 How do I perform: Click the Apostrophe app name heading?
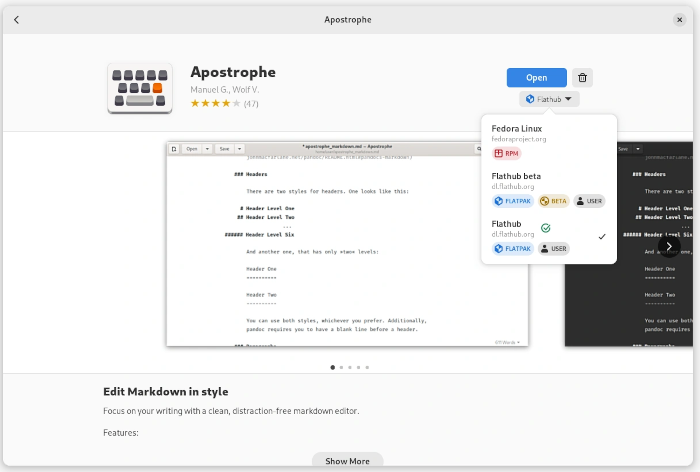233,72
